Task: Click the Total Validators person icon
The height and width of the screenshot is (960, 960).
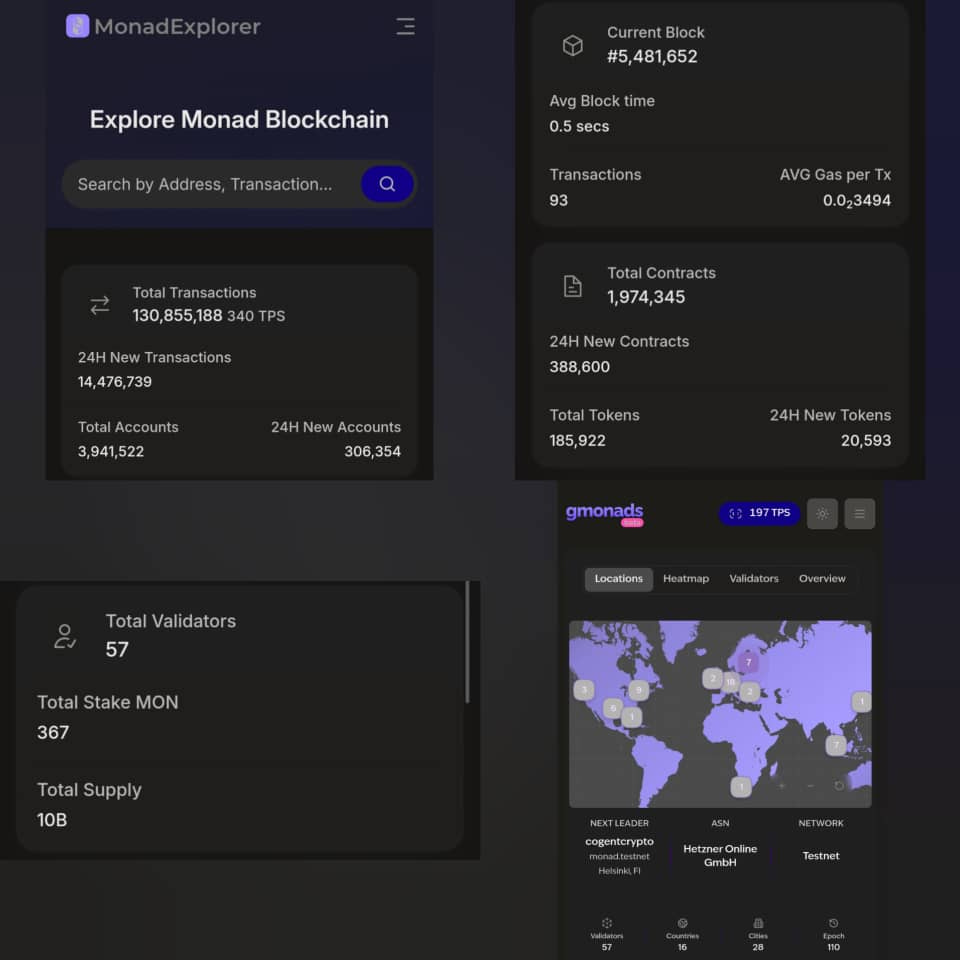Action: coord(65,636)
